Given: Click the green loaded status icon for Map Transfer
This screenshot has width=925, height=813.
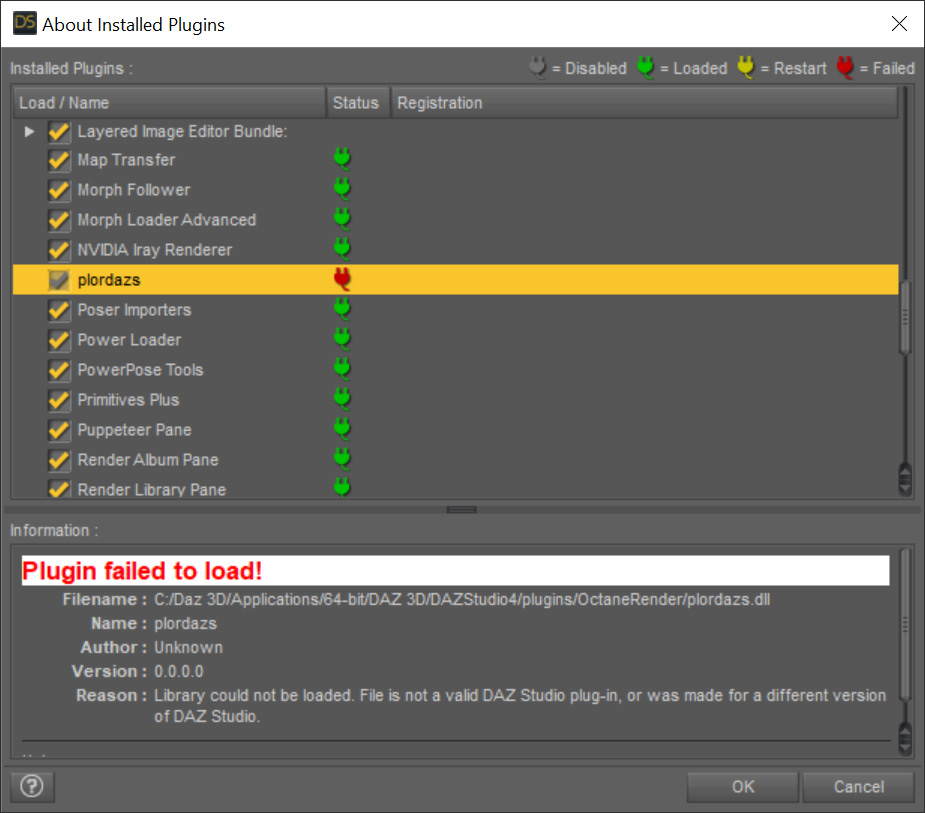Looking at the screenshot, I should [x=342, y=159].
